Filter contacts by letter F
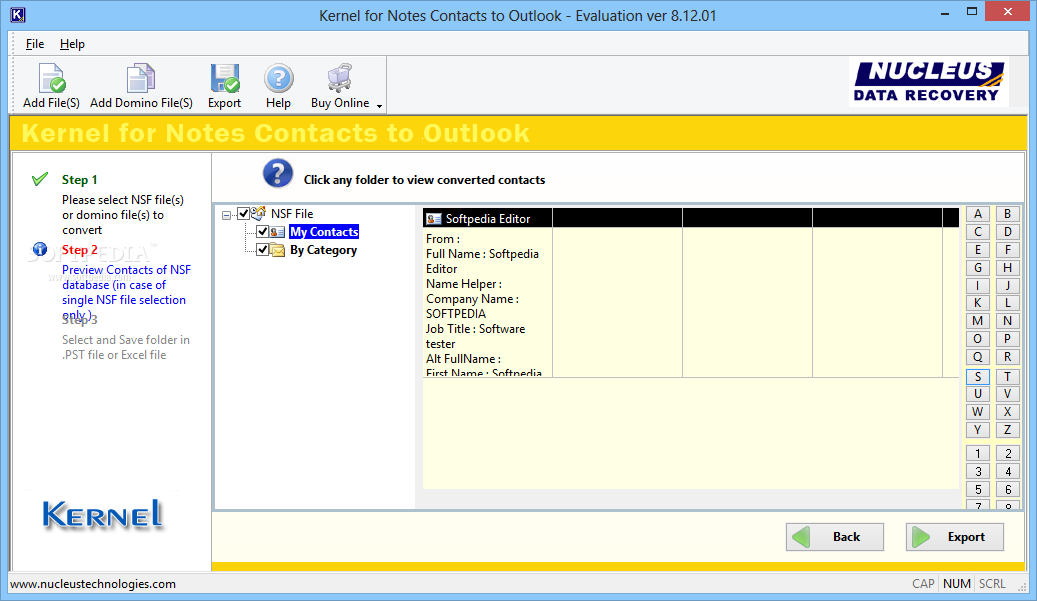Screen dimensions: 1037x601 (1007, 250)
